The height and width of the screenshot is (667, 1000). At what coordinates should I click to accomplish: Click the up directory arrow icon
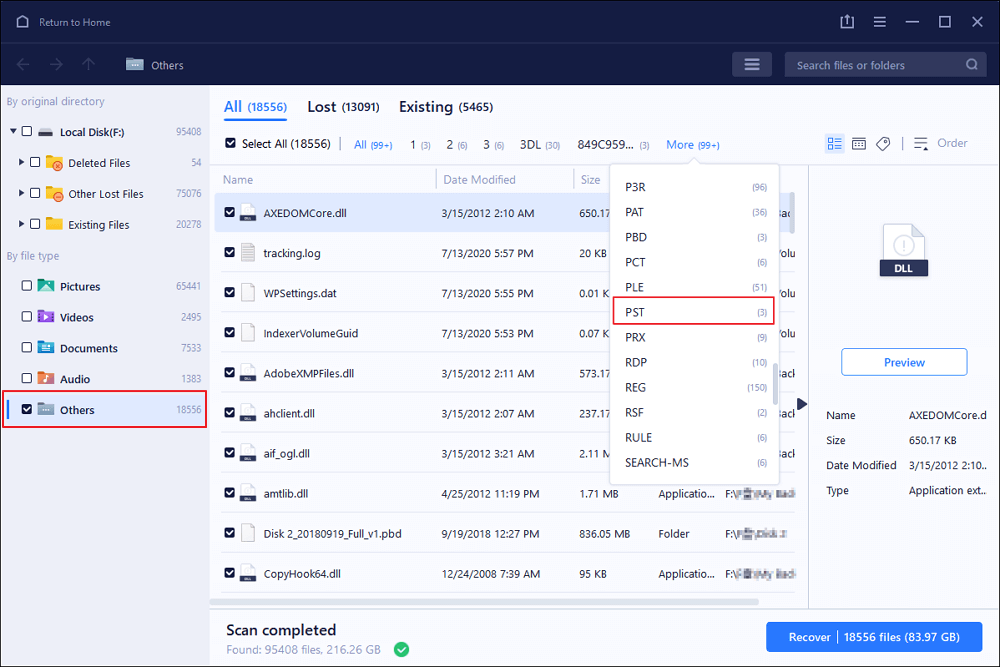click(x=88, y=65)
